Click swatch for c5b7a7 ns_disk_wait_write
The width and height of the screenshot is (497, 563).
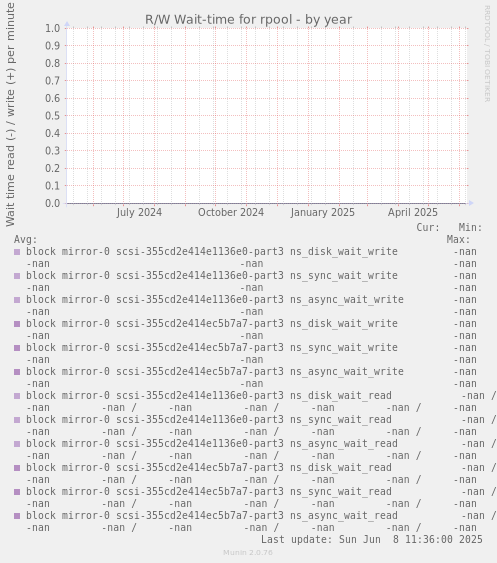[x=17, y=324]
